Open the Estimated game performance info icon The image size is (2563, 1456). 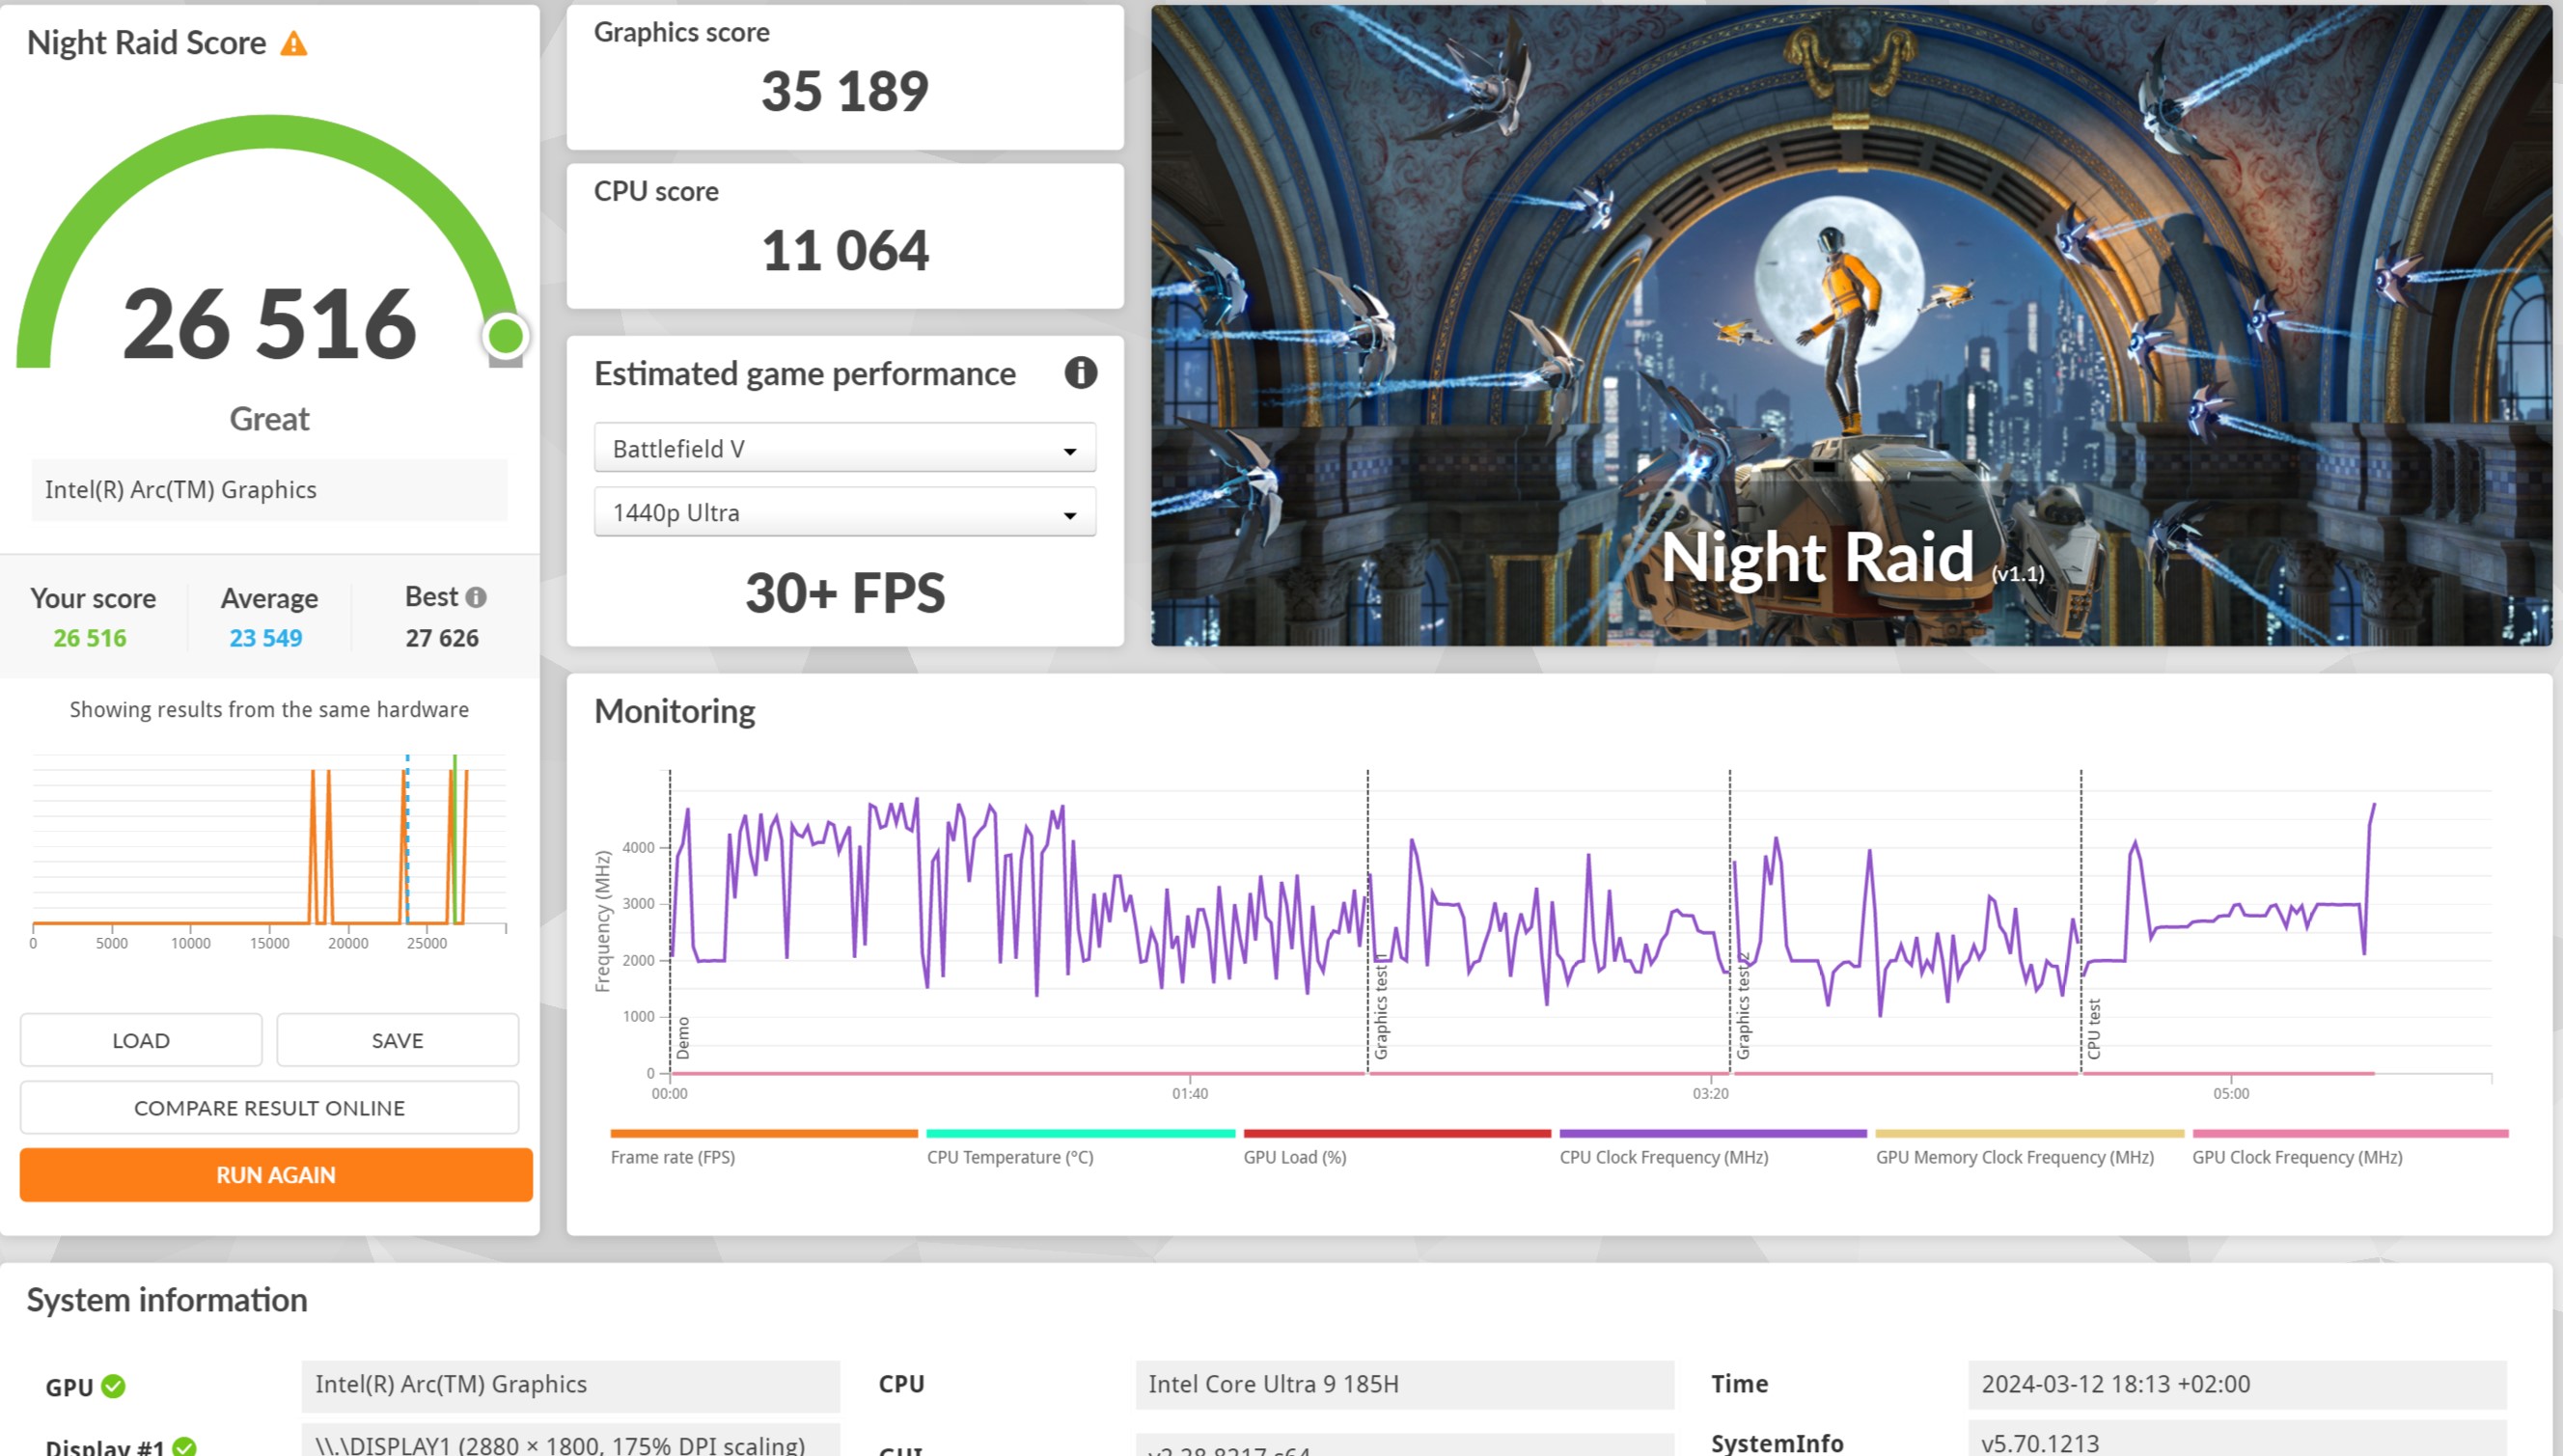1080,373
